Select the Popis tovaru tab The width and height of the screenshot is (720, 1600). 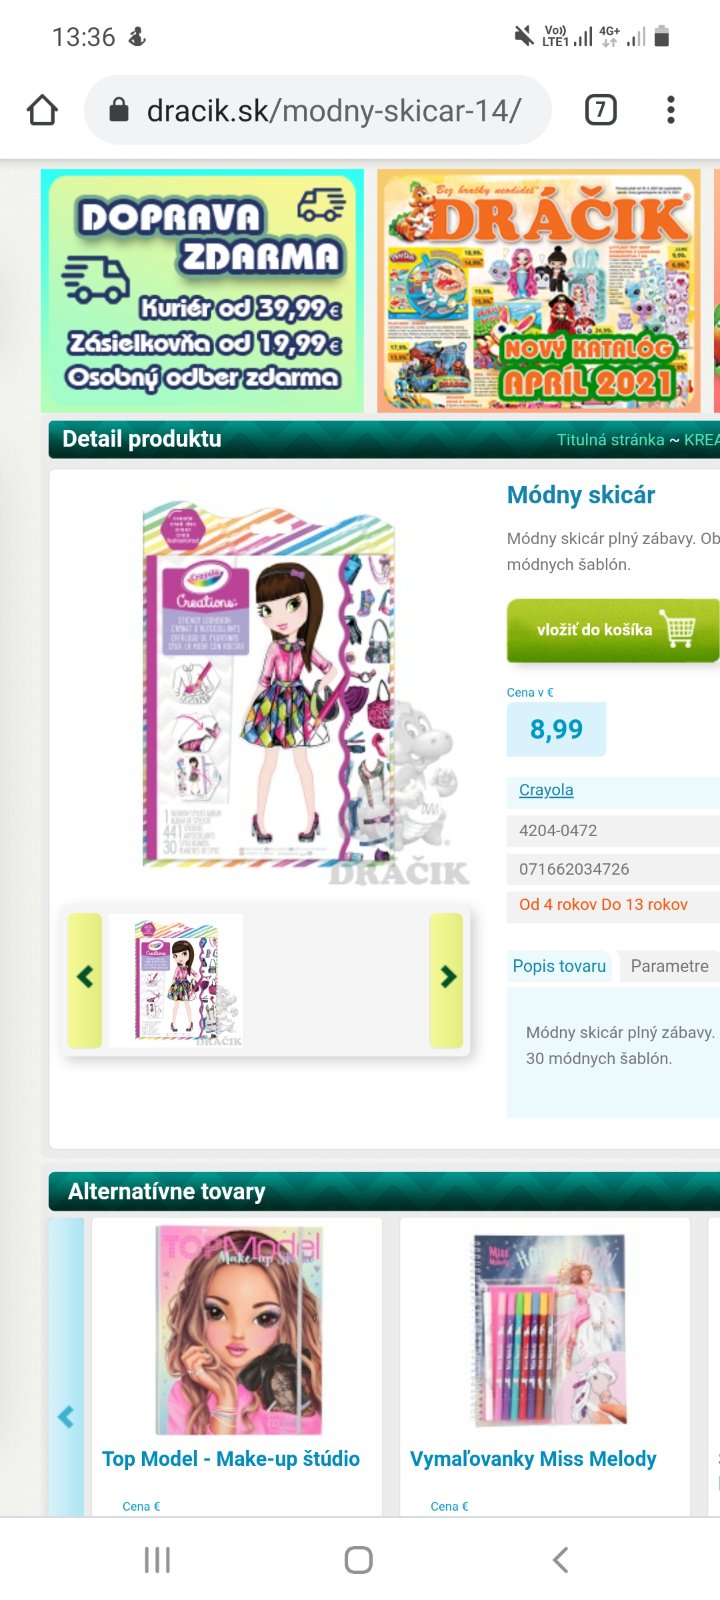(559, 966)
